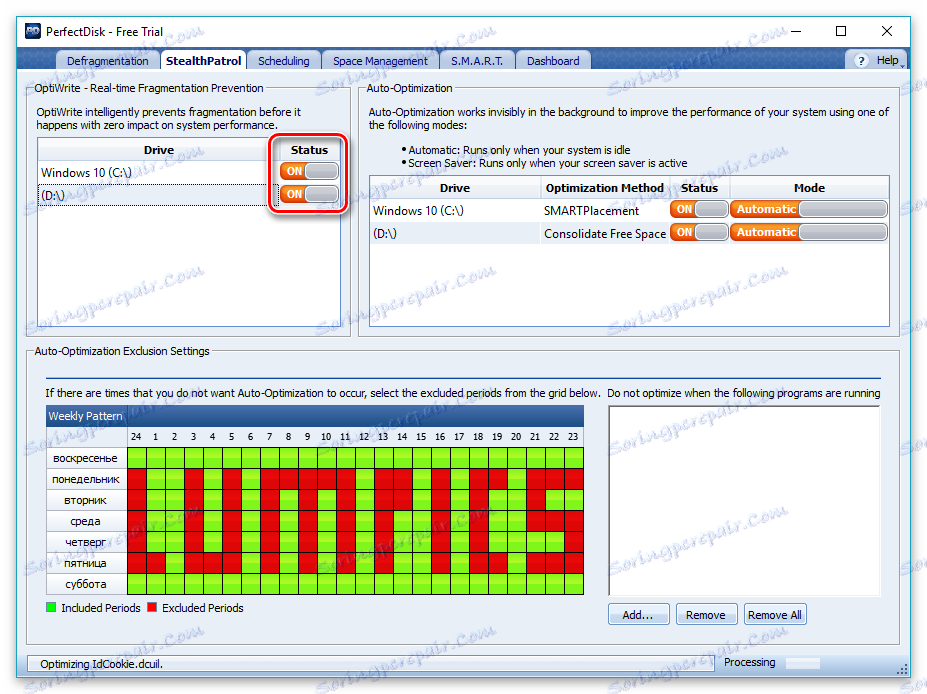The image size is (927, 694).
Task: Select the понедельник row label
Action: [x=86, y=479]
